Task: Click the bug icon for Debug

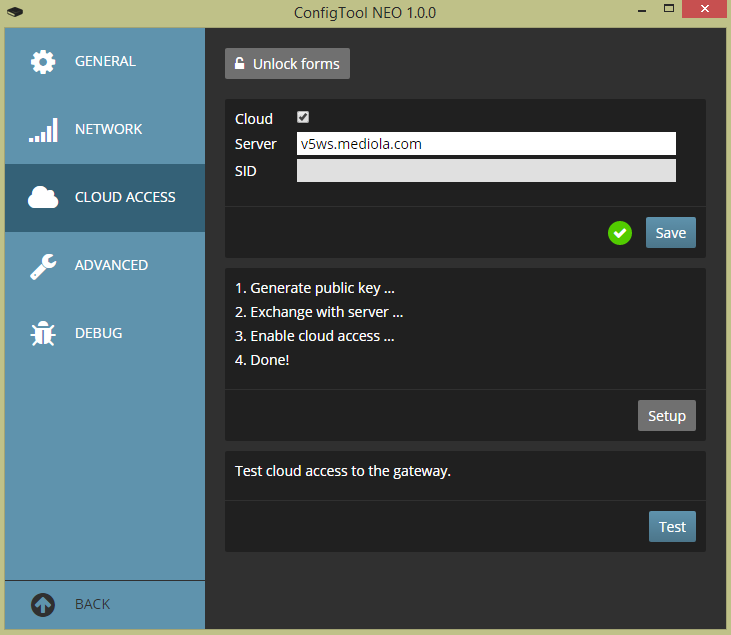Action: pos(43,334)
